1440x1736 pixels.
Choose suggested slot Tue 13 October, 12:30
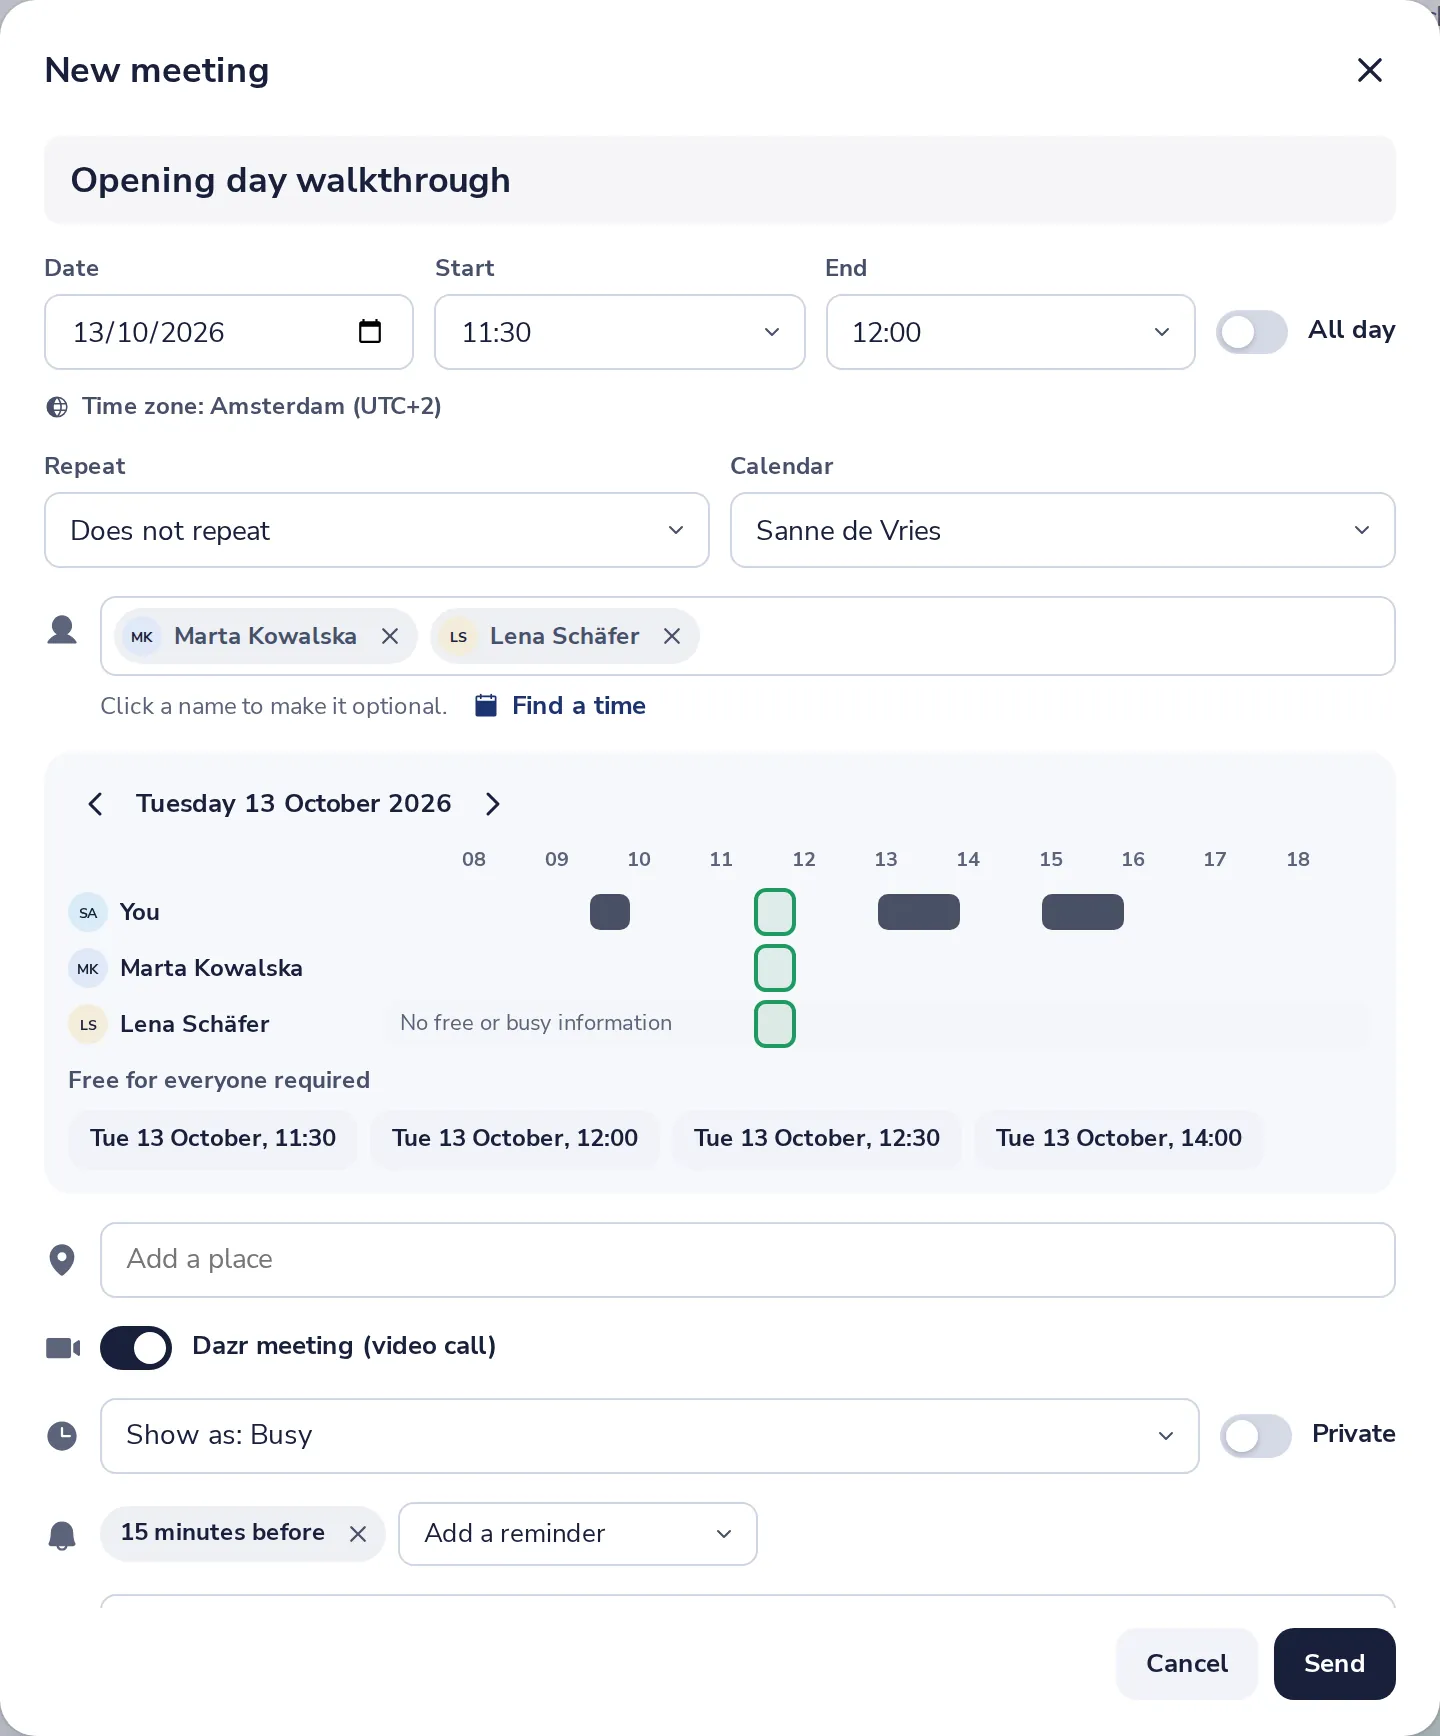tap(817, 1139)
